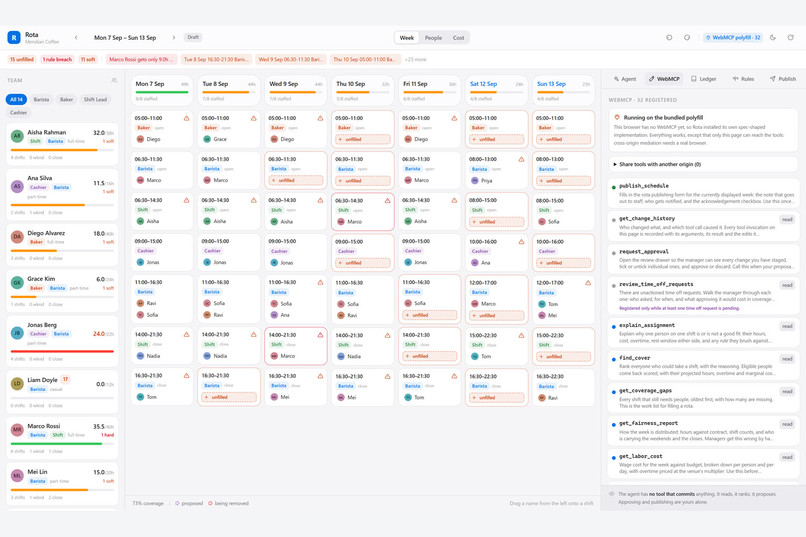Click the redo icon in top bar
The width and height of the screenshot is (806, 537).
pyautogui.click(x=687, y=38)
